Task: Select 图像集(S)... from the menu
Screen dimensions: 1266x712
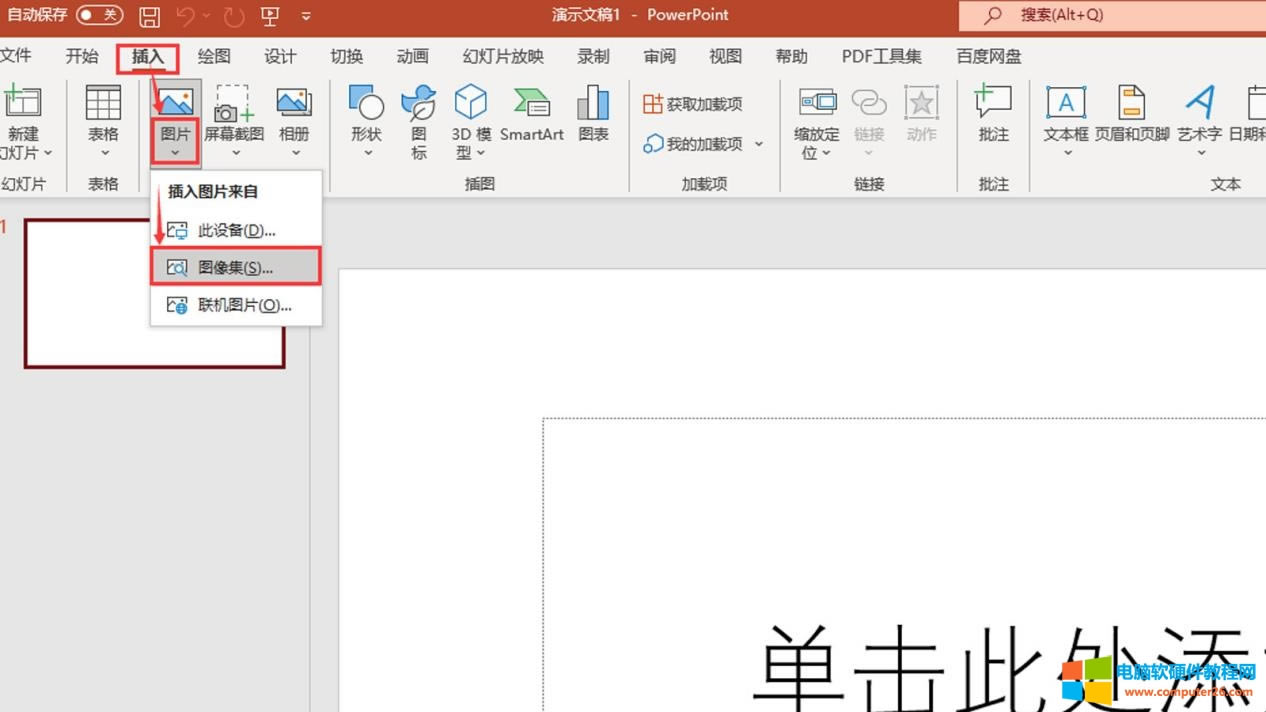Action: [235, 268]
